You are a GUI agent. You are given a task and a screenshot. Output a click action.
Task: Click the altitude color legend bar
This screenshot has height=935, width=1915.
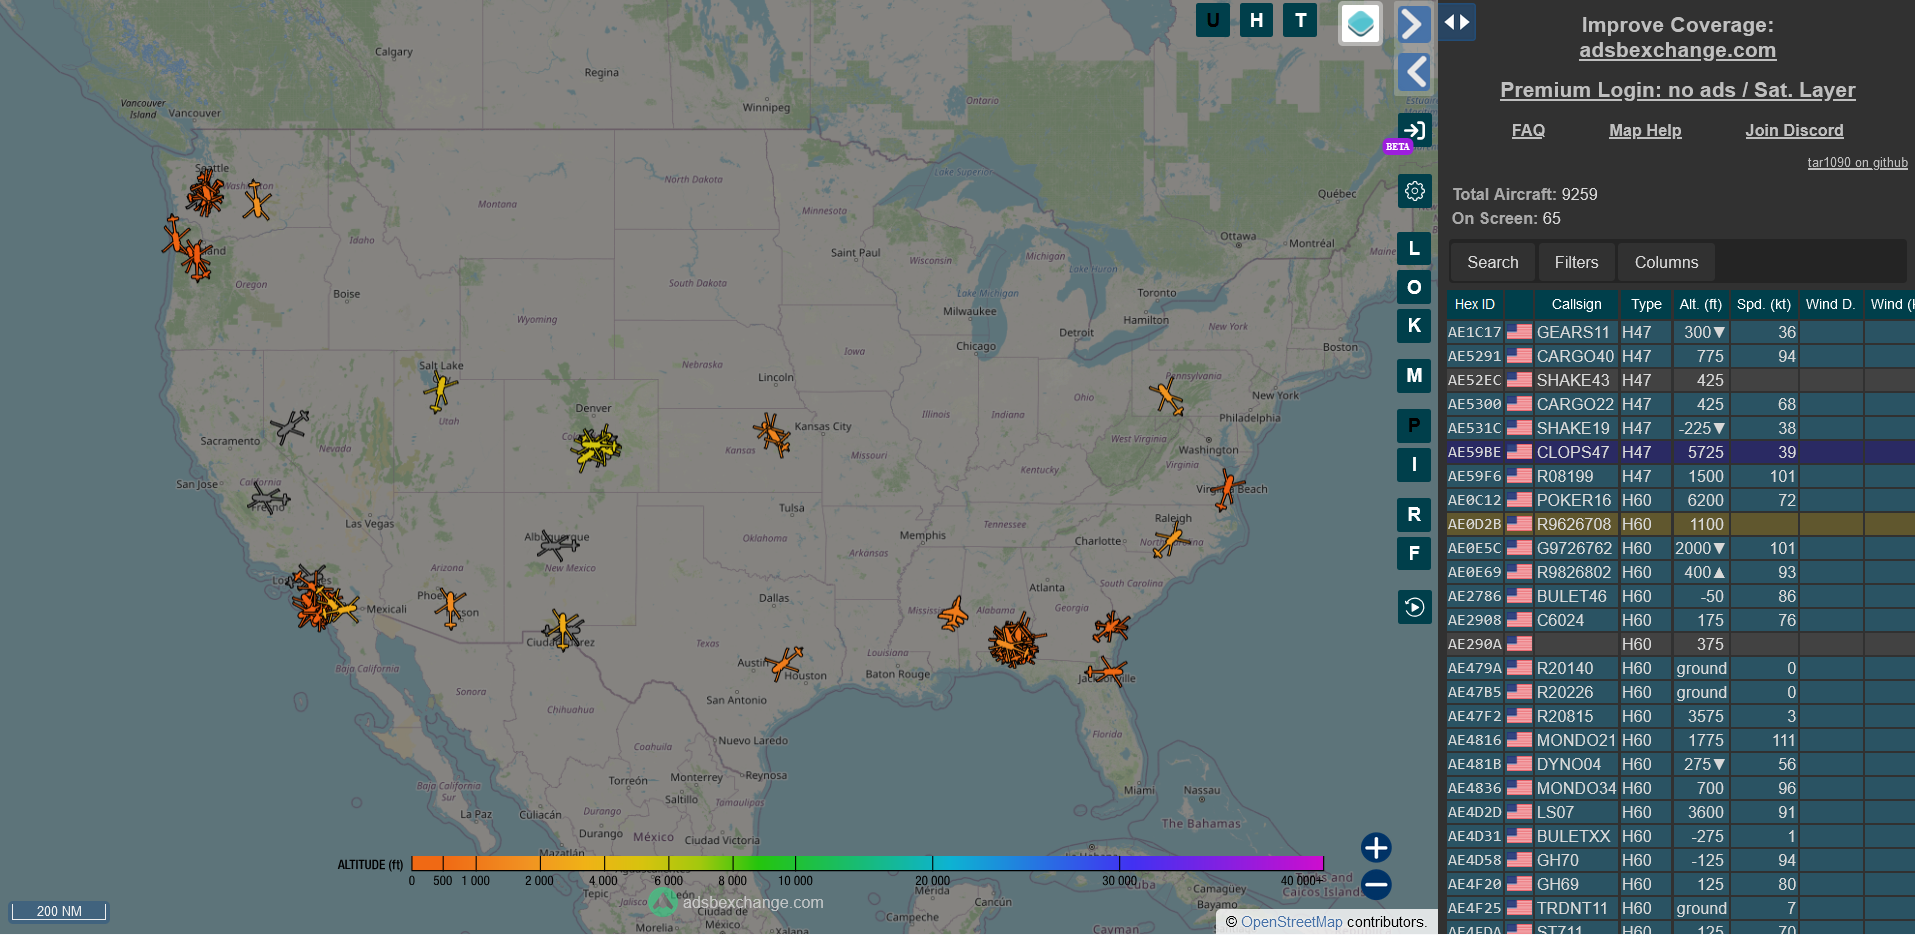(x=867, y=862)
